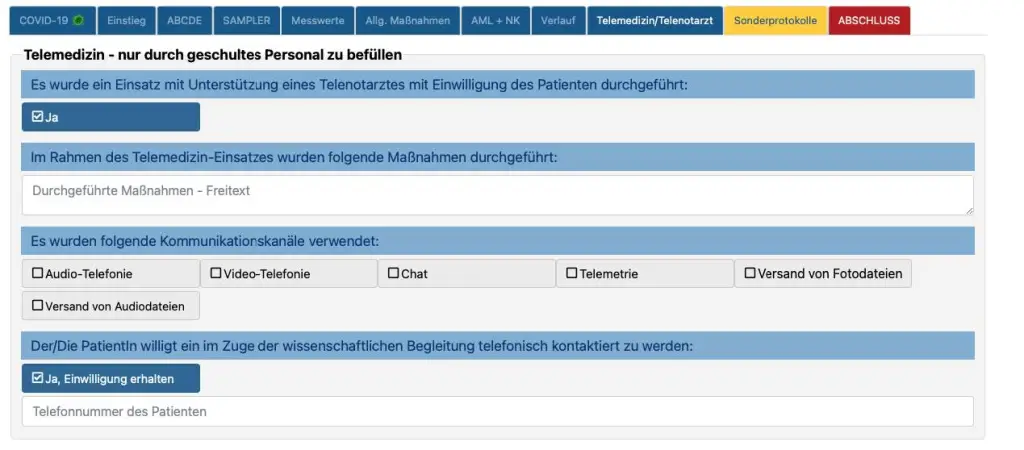Focus the Telefonnummer des Patienten field
1024x450 pixels.
pyautogui.click(x=497, y=412)
